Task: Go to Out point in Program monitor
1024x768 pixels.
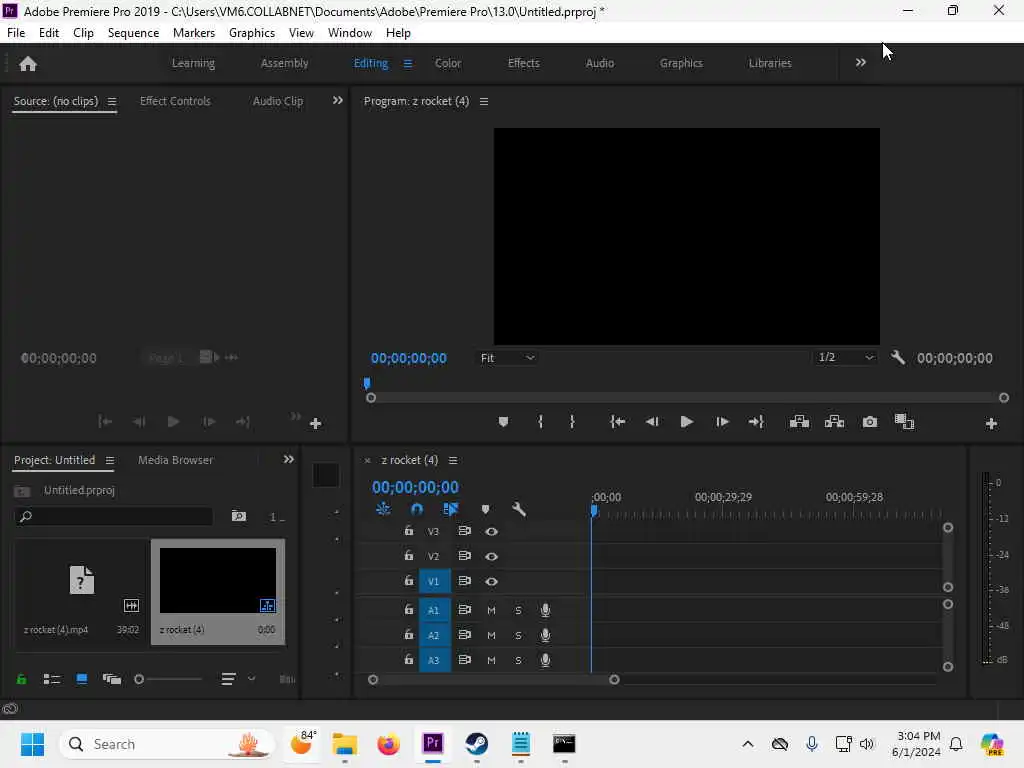Action: [756, 422]
